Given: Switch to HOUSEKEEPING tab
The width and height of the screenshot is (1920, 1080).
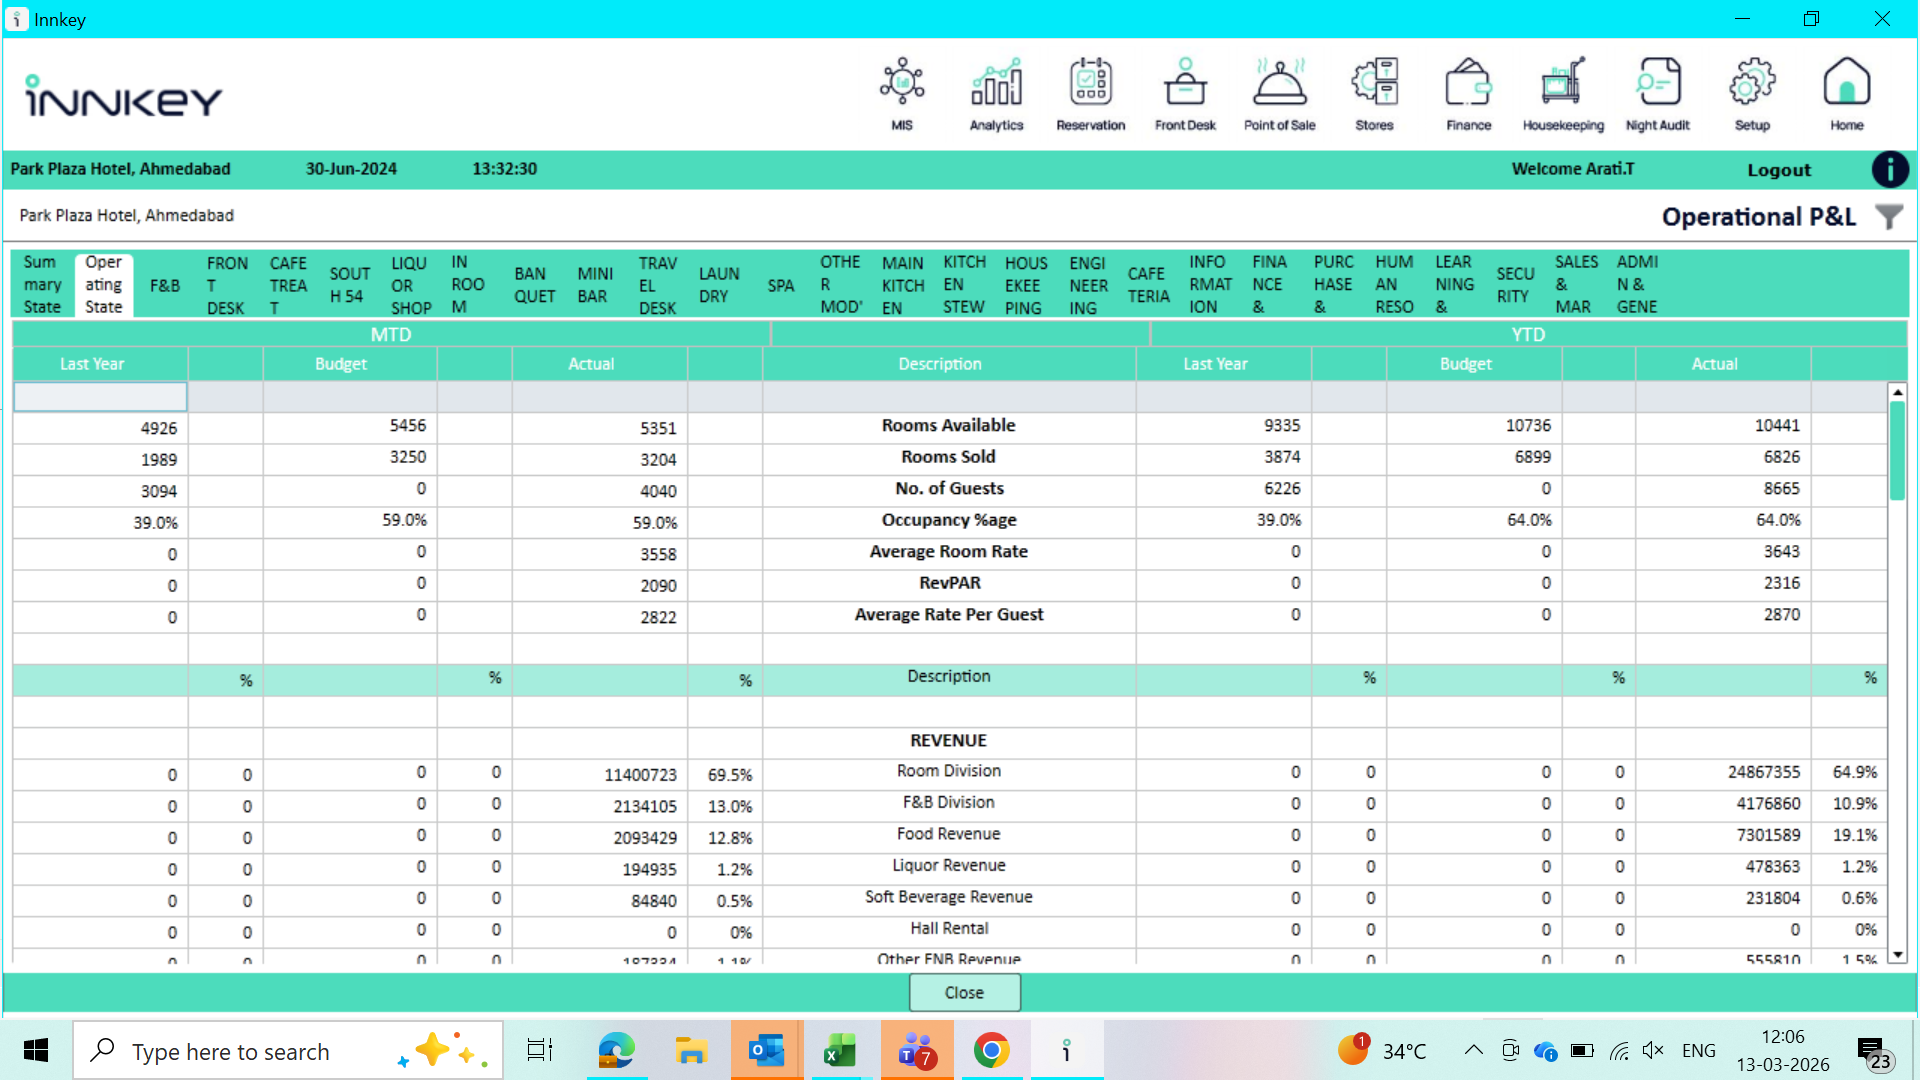Looking at the screenshot, I should click(x=1026, y=286).
